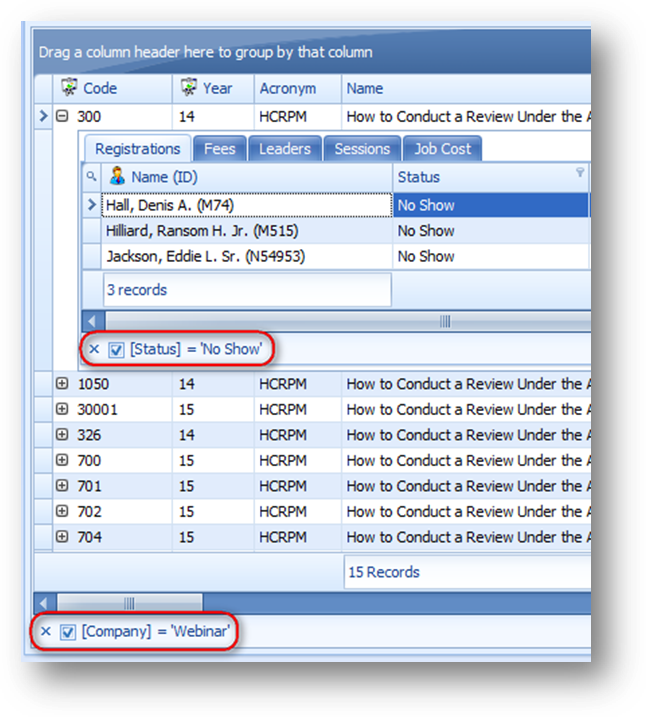Click the [Company] = 'Webinar' filter text
The height and width of the screenshot is (717, 646).
point(155,631)
